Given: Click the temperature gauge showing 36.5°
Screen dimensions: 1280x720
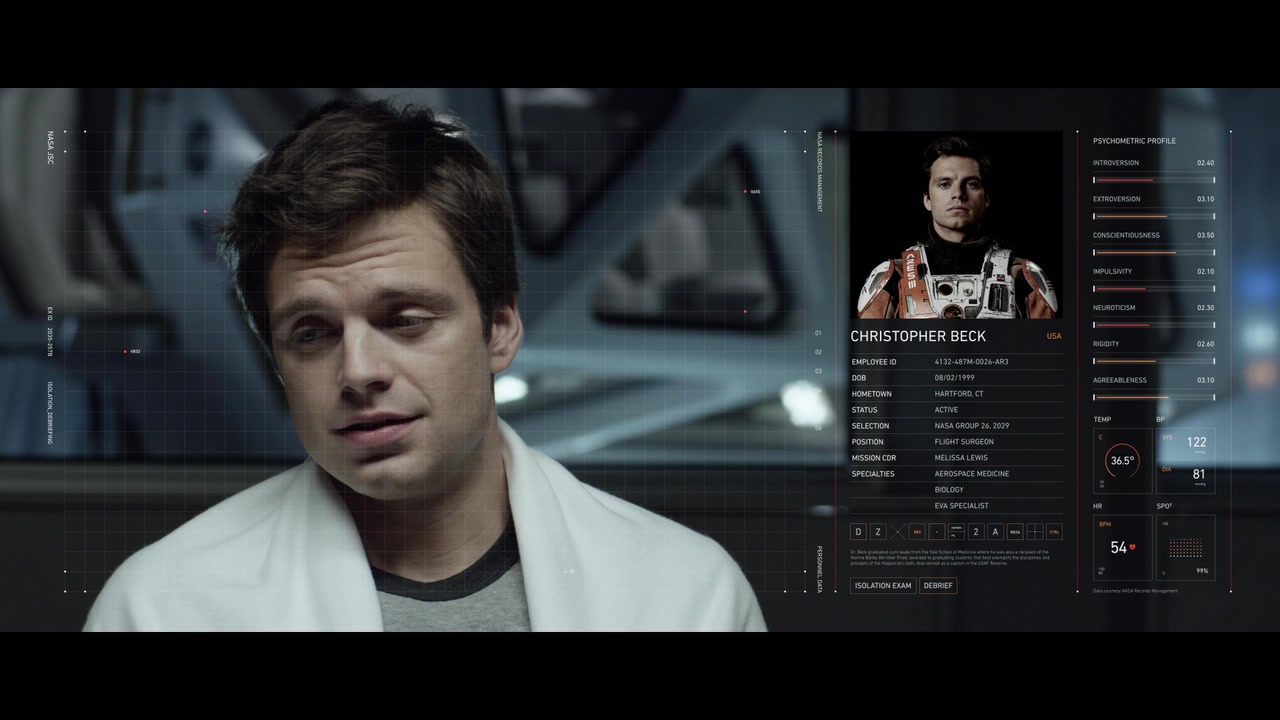Looking at the screenshot, I should (x=1122, y=461).
